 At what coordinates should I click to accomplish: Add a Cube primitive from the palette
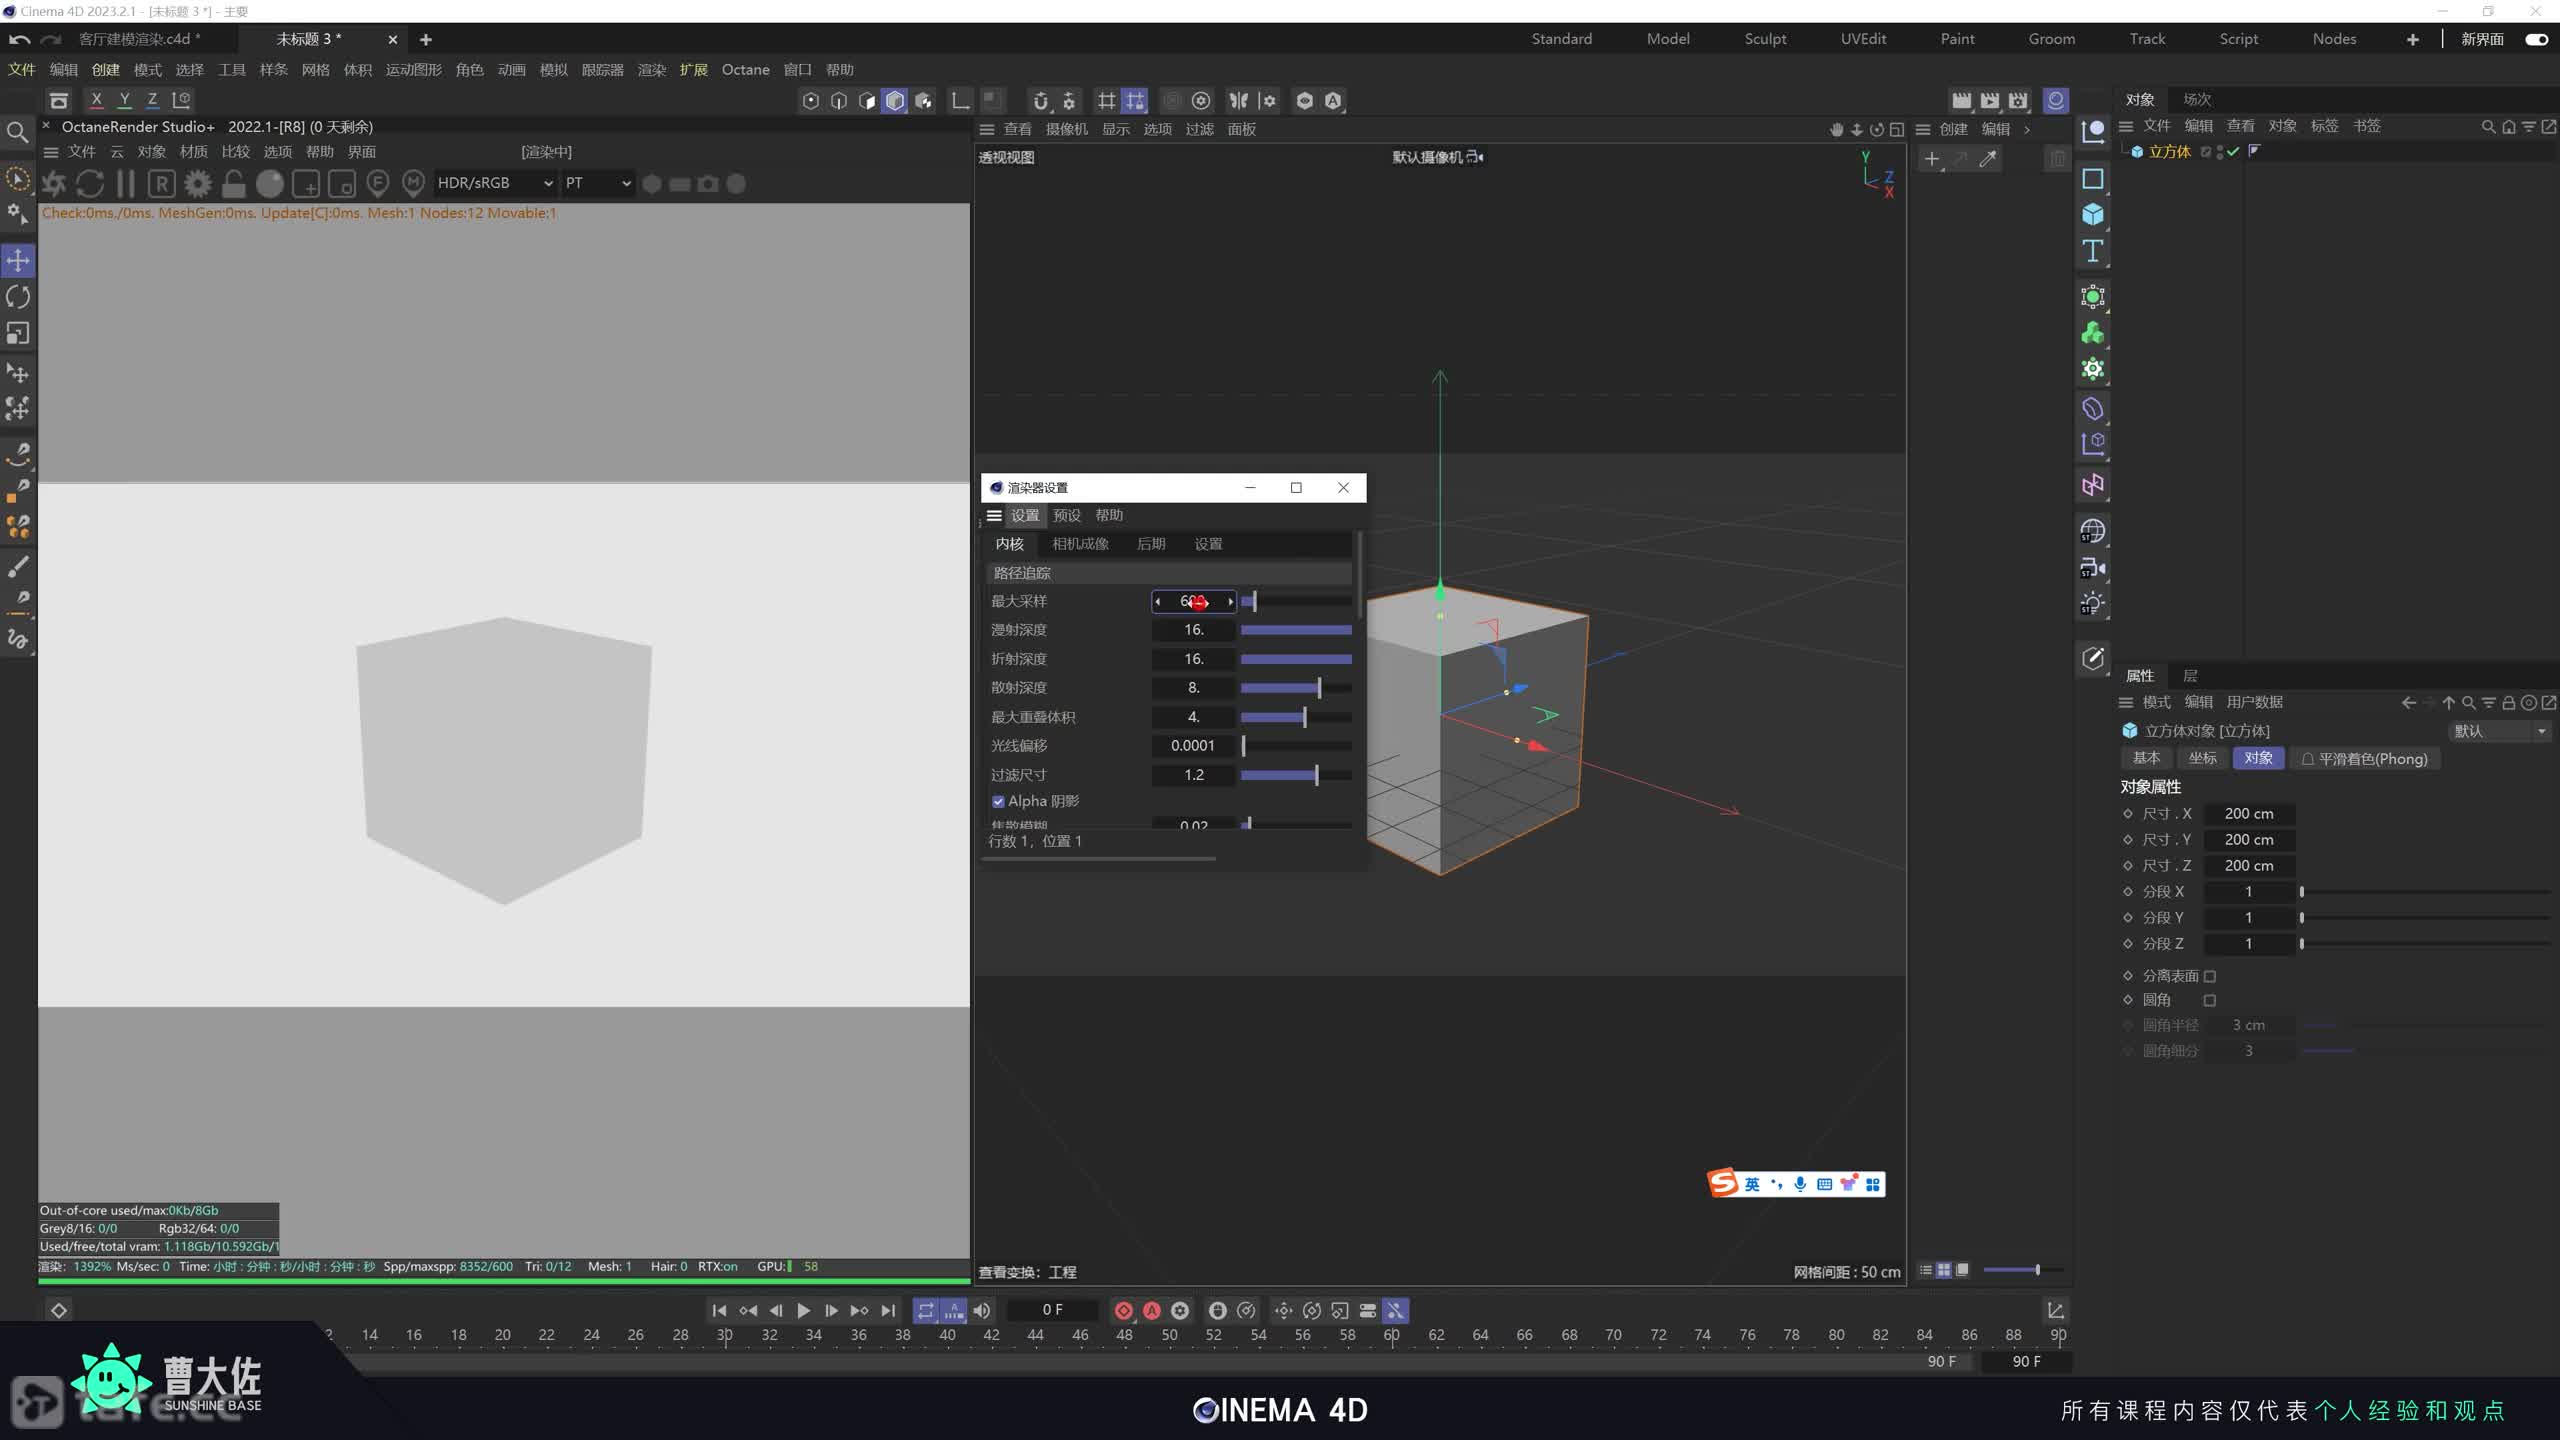[x=2092, y=215]
